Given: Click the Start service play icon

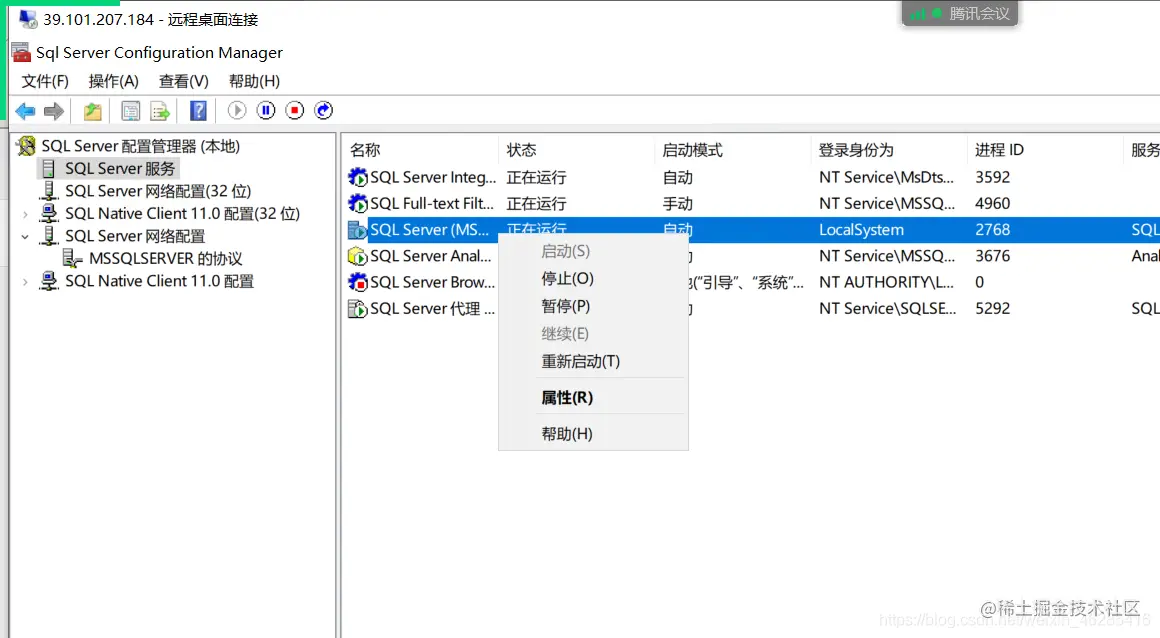Looking at the screenshot, I should pyautogui.click(x=237, y=110).
